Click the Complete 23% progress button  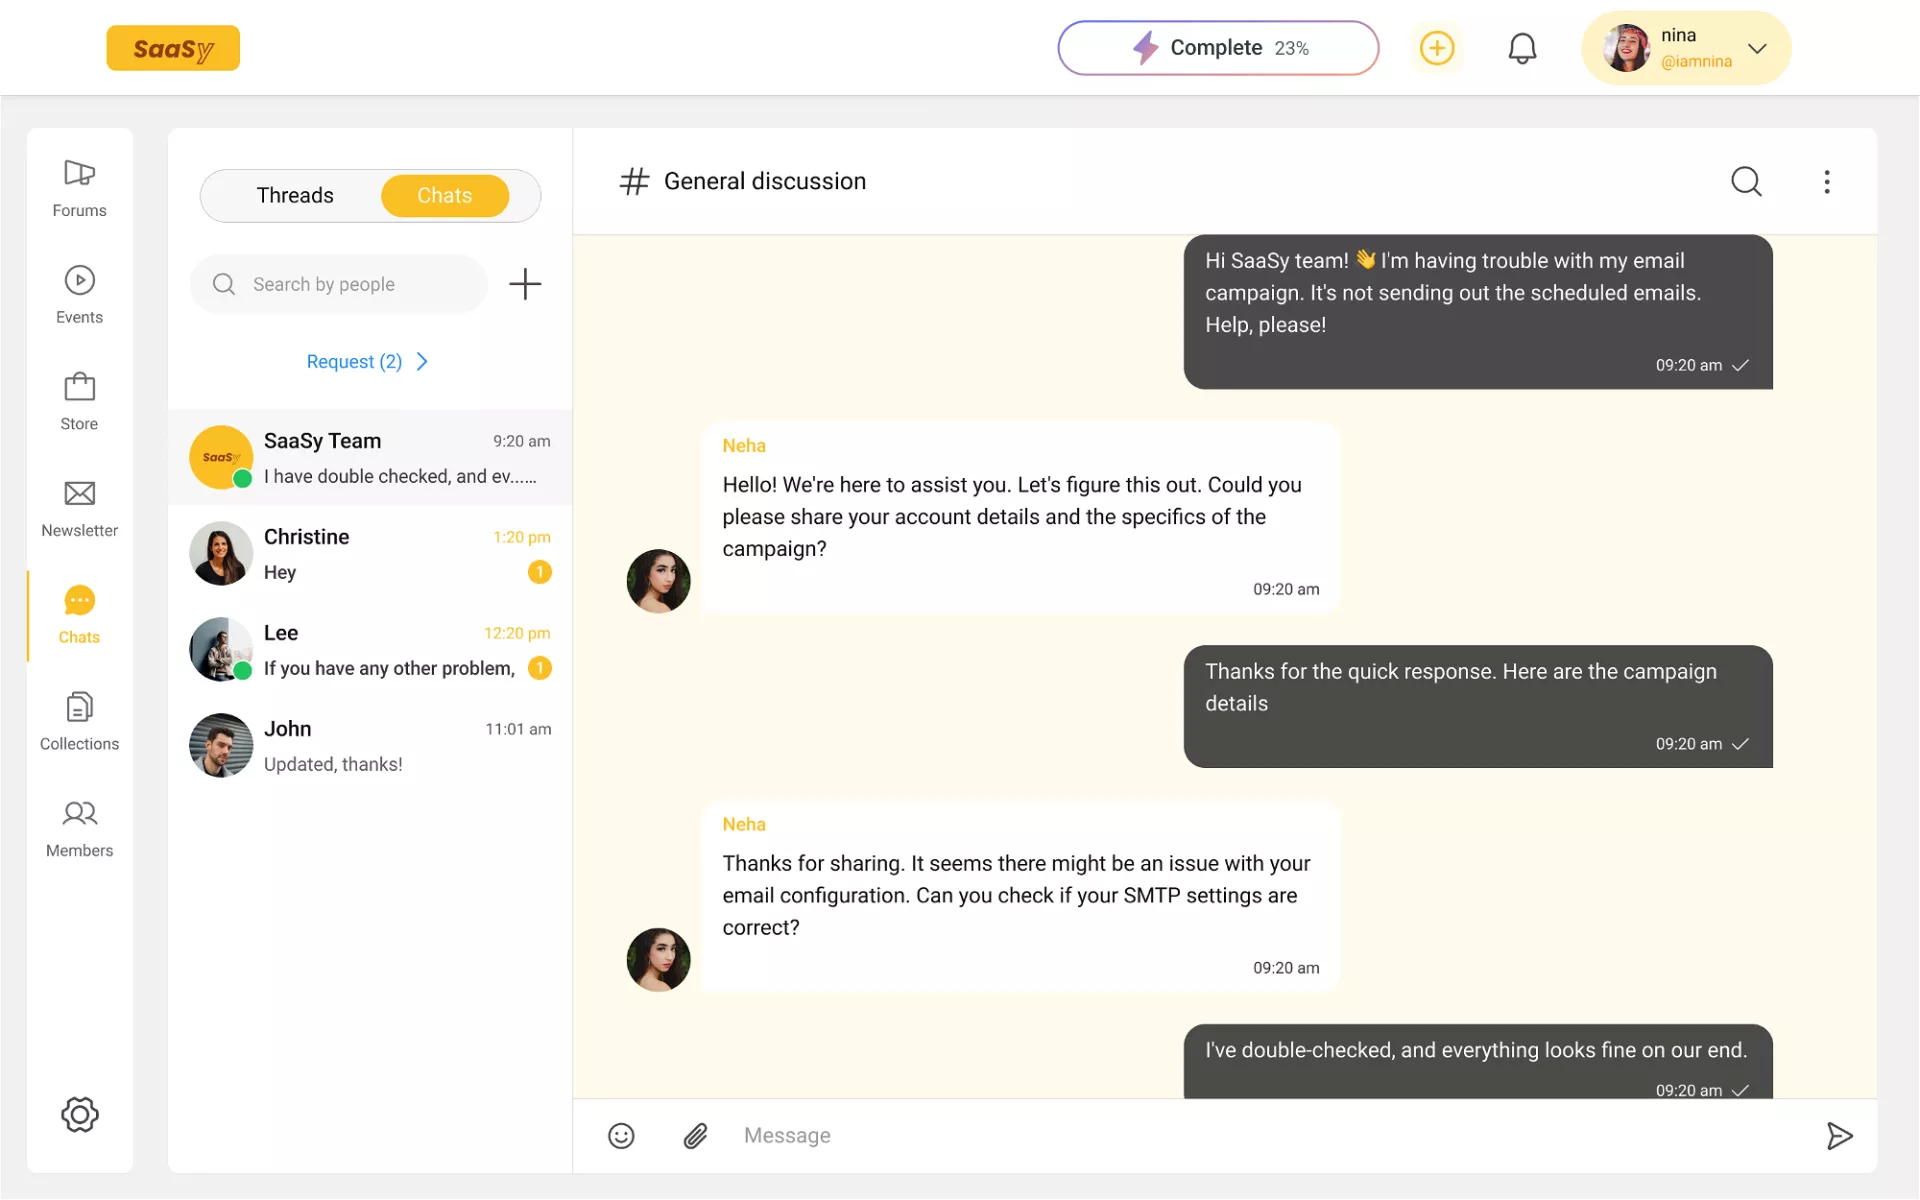[x=1217, y=48]
